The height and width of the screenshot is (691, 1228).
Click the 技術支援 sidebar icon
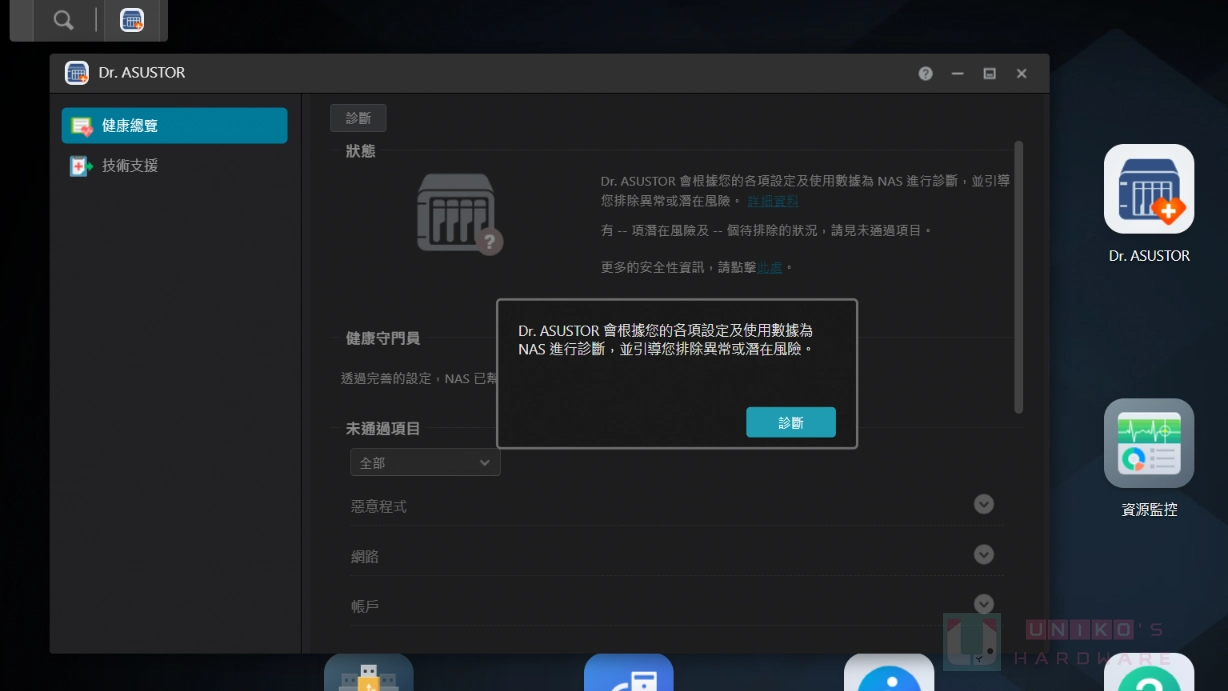click(82, 166)
